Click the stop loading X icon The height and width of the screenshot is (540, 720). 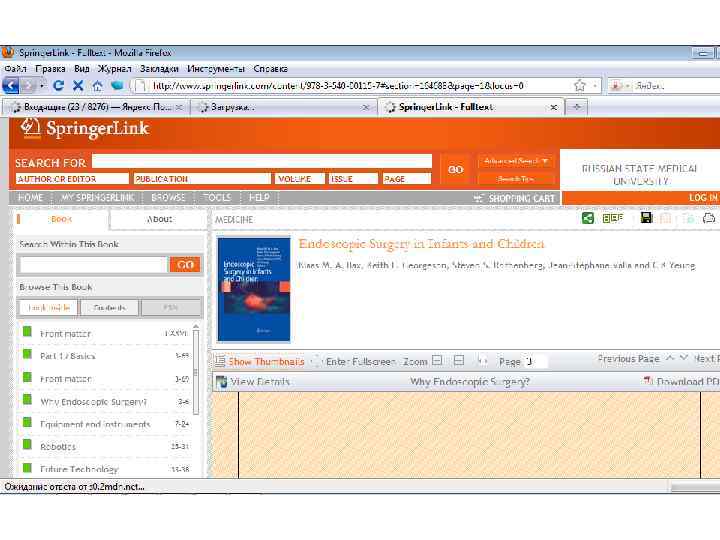pyautogui.click(x=78, y=85)
